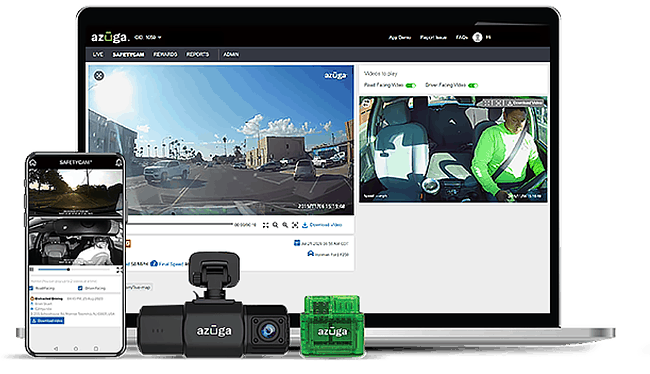Viewport: 650px width, 374px height.
Task: Tap the notification bell on the phone
Action: 119,163
